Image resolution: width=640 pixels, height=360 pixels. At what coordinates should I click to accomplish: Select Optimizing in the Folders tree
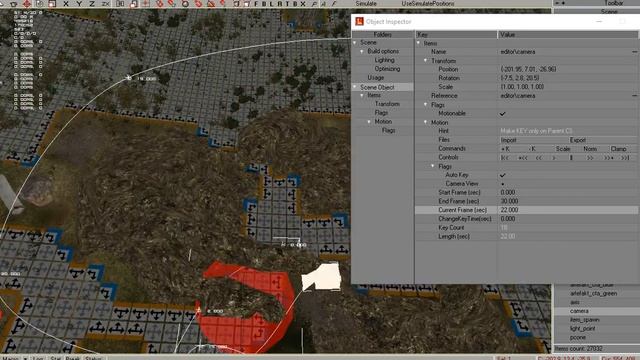(x=387, y=69)
